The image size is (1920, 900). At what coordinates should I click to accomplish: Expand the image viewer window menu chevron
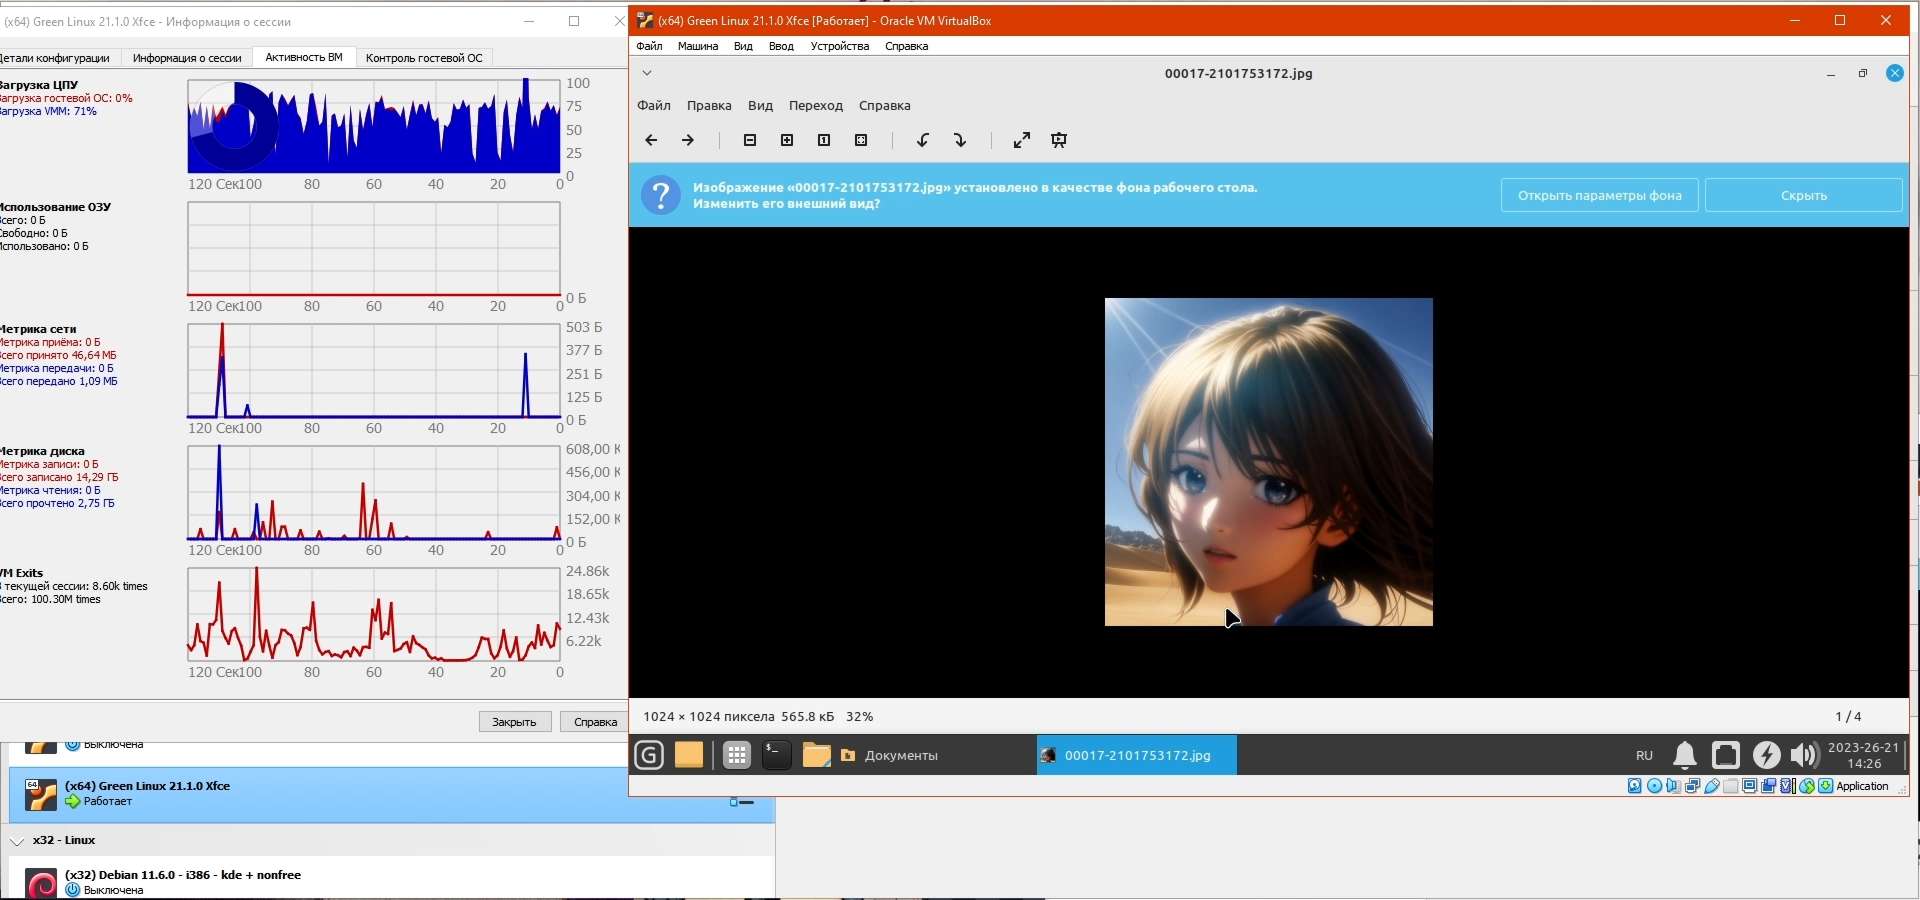[647, 73]
